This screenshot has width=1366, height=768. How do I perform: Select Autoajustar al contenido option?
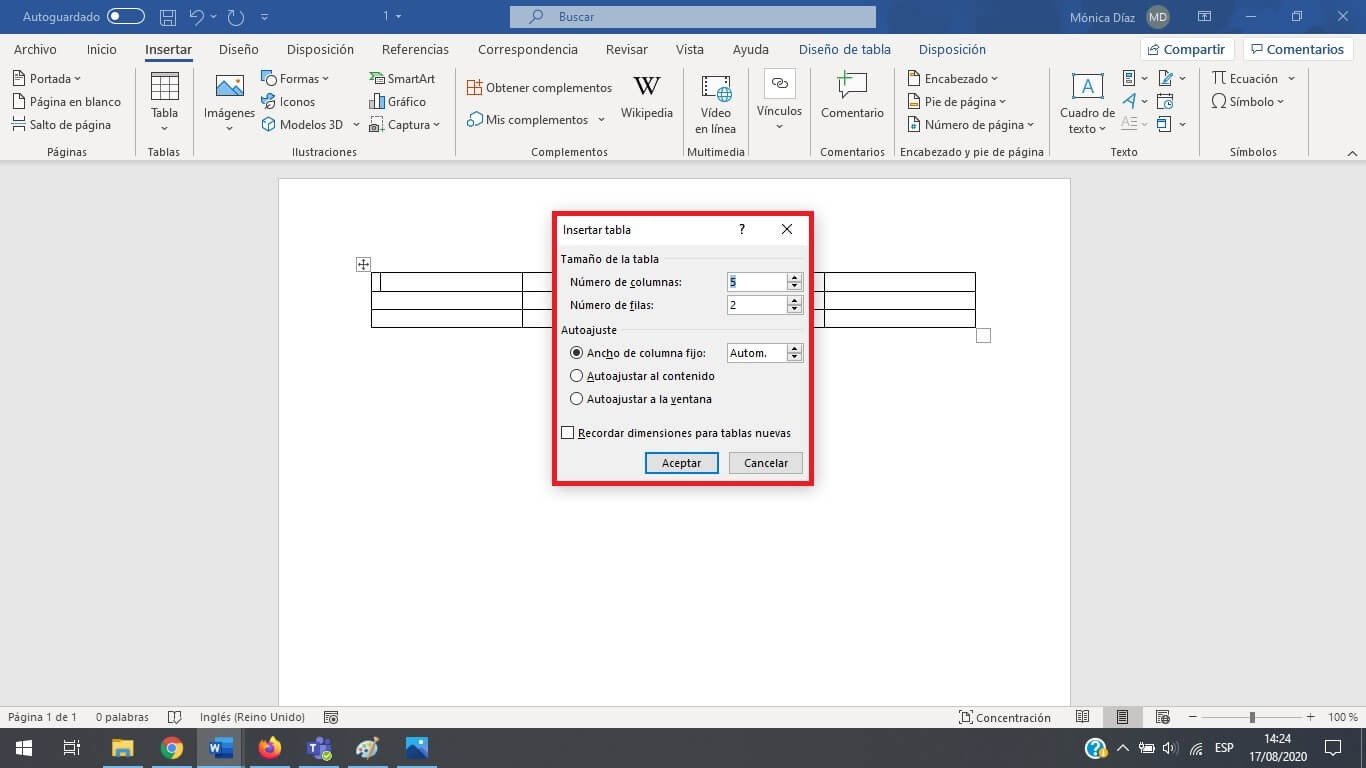pyautogui.click(x=642, y=376)
